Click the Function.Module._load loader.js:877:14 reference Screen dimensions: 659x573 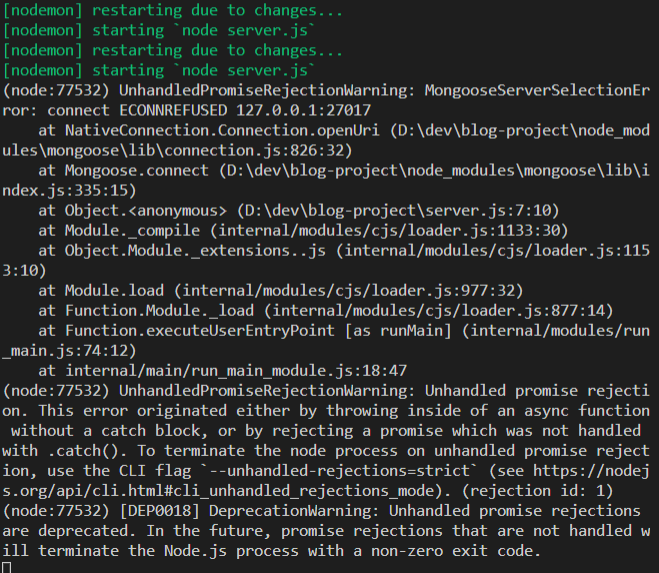pos(339,311)
